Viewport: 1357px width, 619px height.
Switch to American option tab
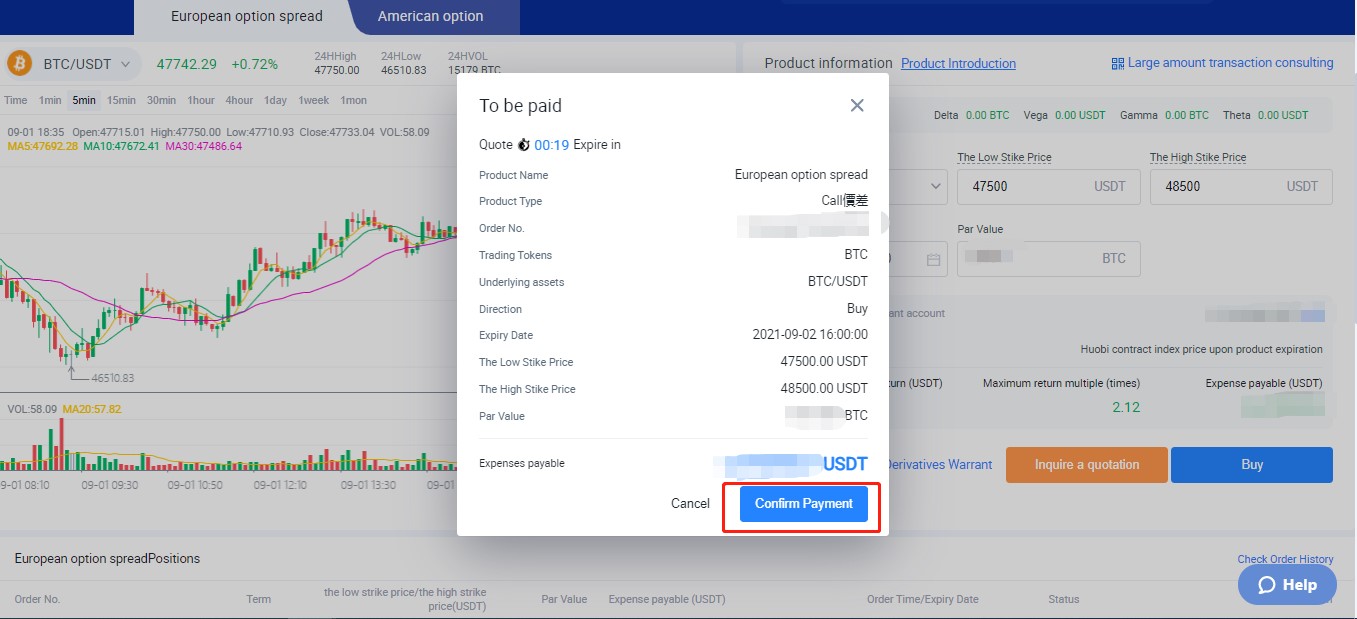(430, 16)
